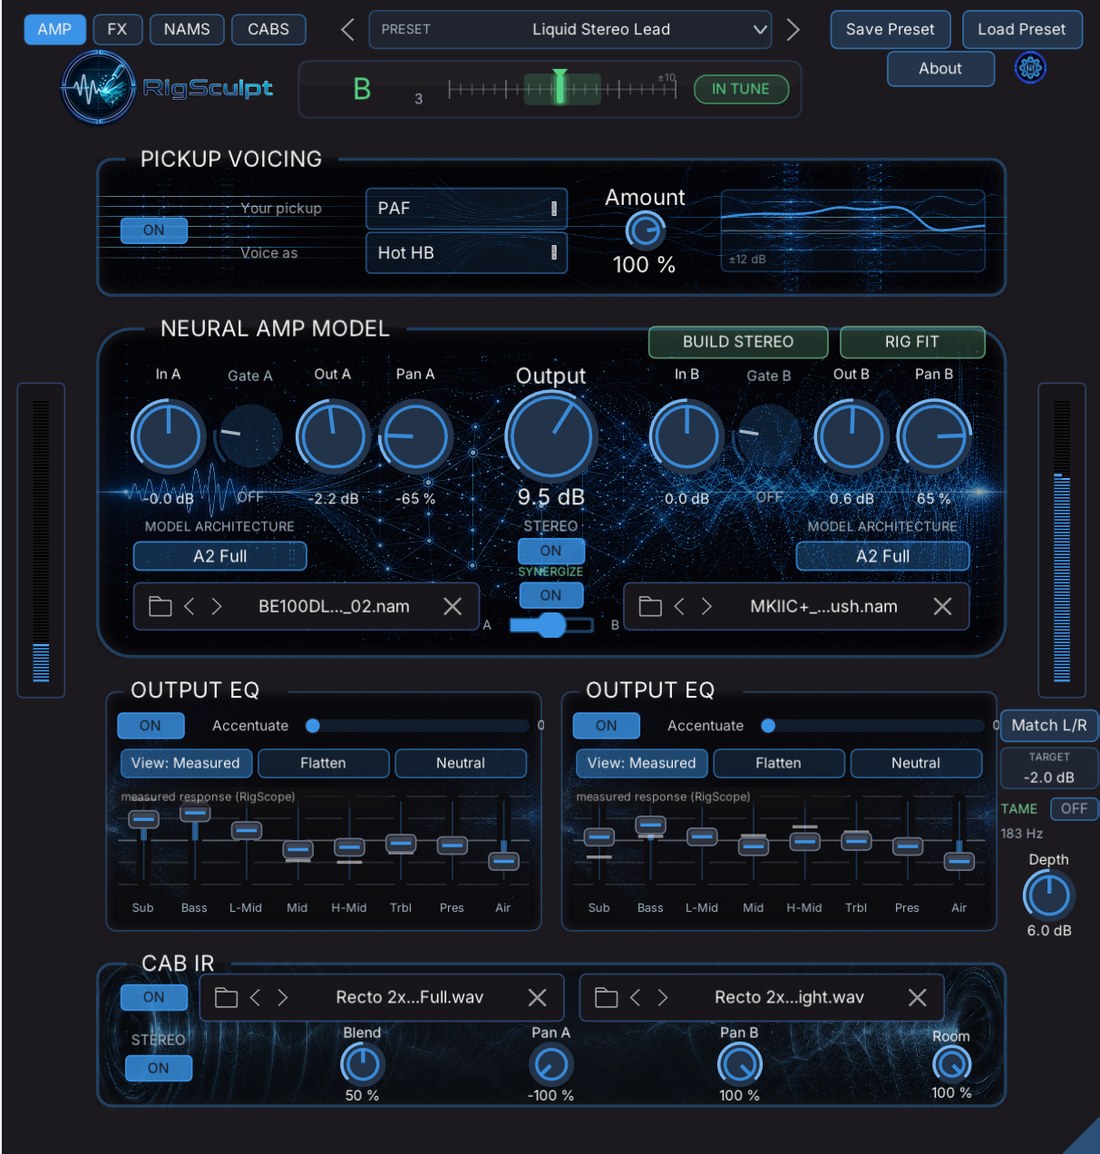Screen dimensions: 1100x1154
Task: Load next model after MKIIC+ file
Action: pyautogui.click(x=706, y=606)
